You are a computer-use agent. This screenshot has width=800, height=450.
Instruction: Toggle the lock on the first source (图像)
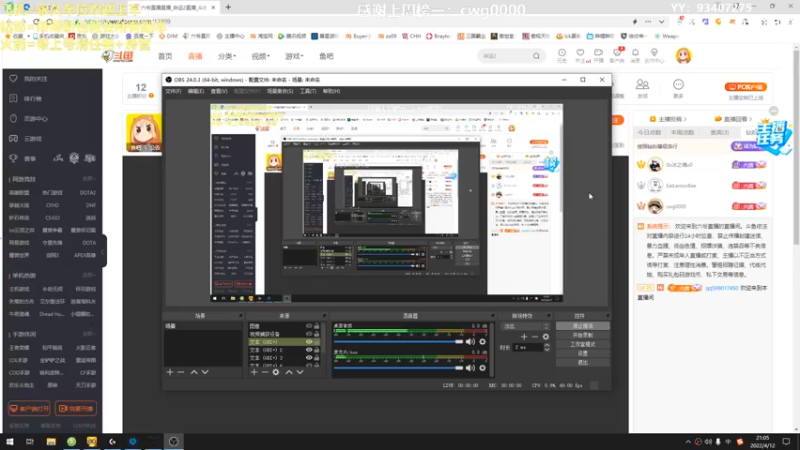[x=317, y=326]
